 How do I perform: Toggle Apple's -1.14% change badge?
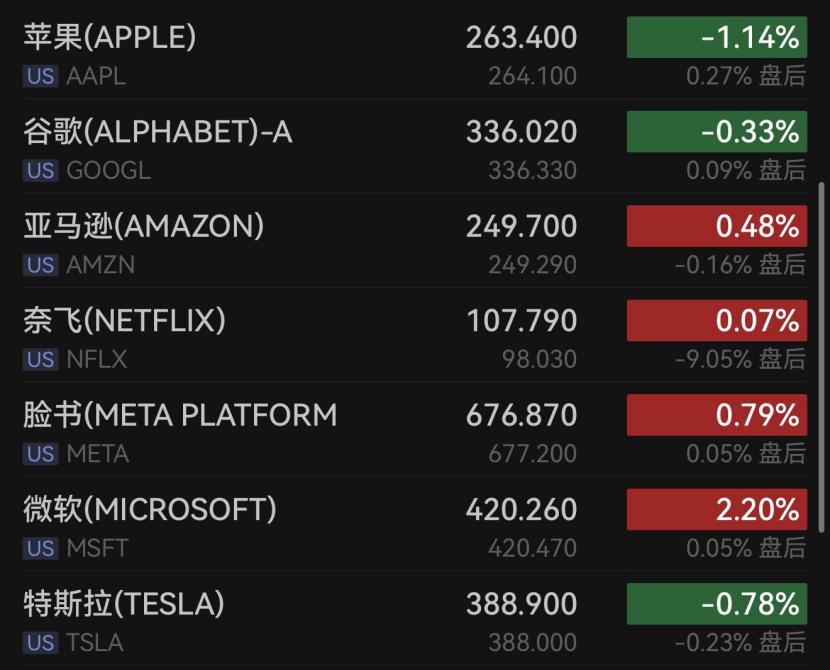[716, 38]
